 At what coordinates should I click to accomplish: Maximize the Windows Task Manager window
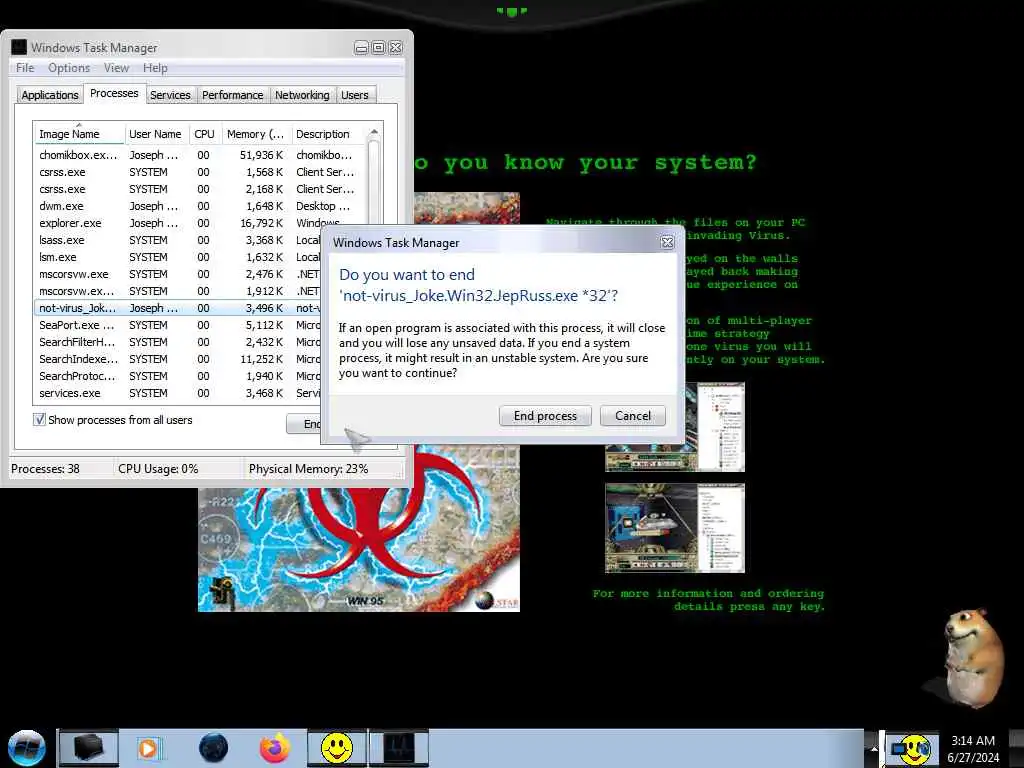(378, 48)
